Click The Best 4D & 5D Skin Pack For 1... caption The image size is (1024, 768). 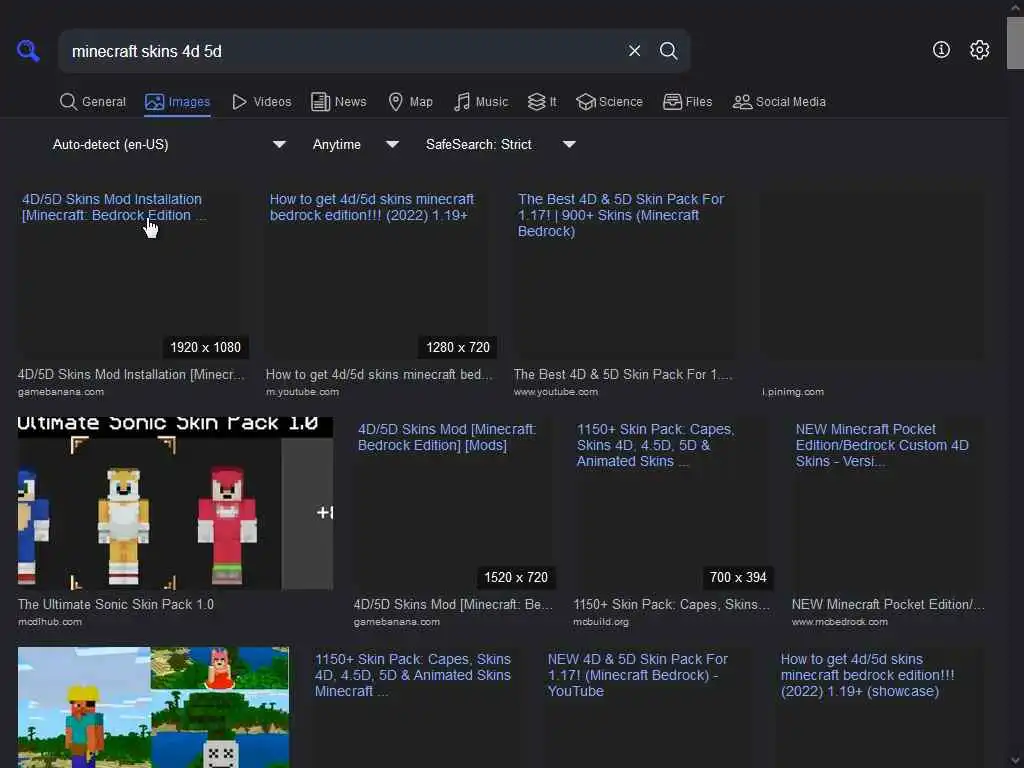tap(623, 374)
